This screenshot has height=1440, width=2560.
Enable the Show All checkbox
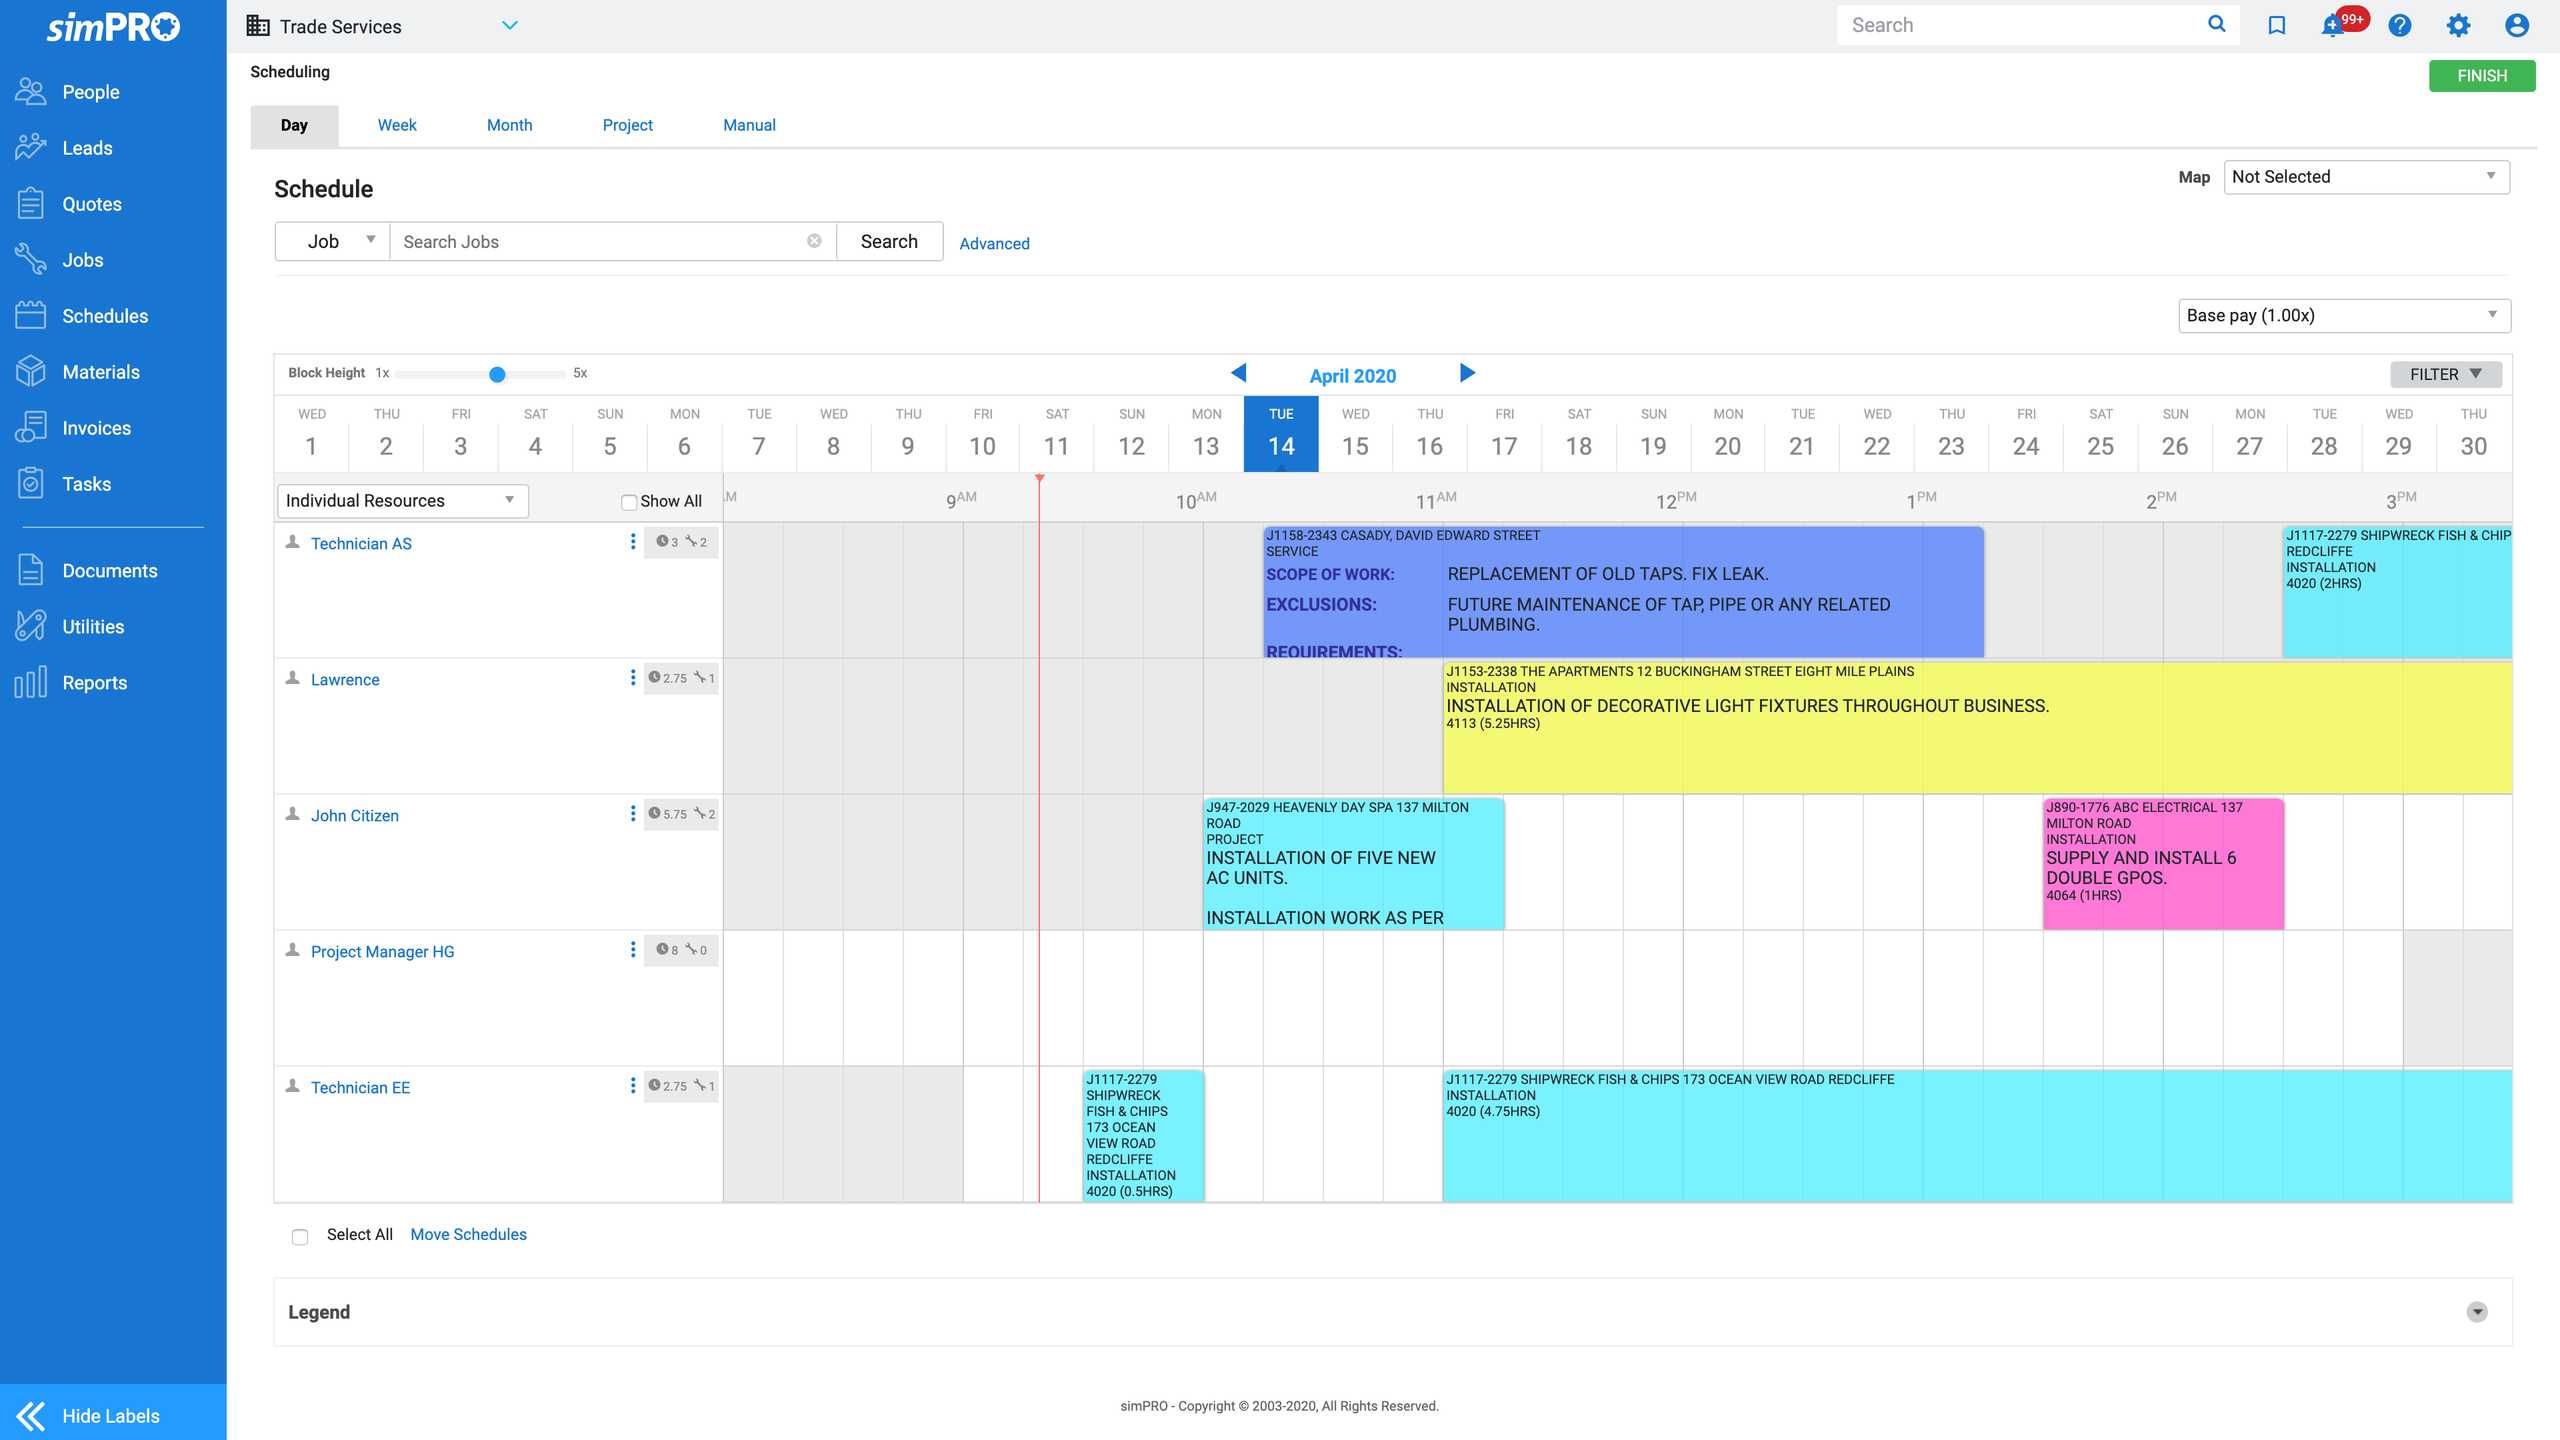coord(629,502)
